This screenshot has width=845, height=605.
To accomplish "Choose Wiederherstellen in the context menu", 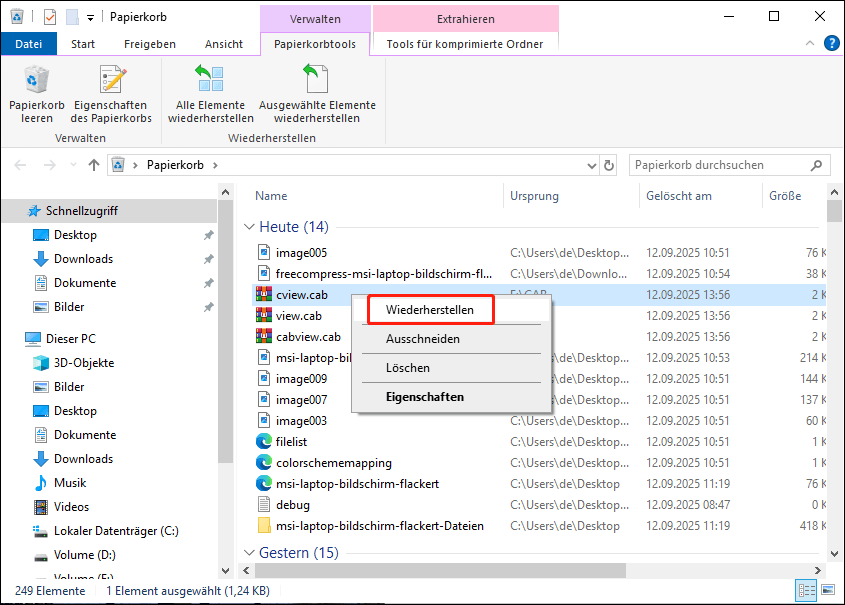I will click(x=452, y=310).
